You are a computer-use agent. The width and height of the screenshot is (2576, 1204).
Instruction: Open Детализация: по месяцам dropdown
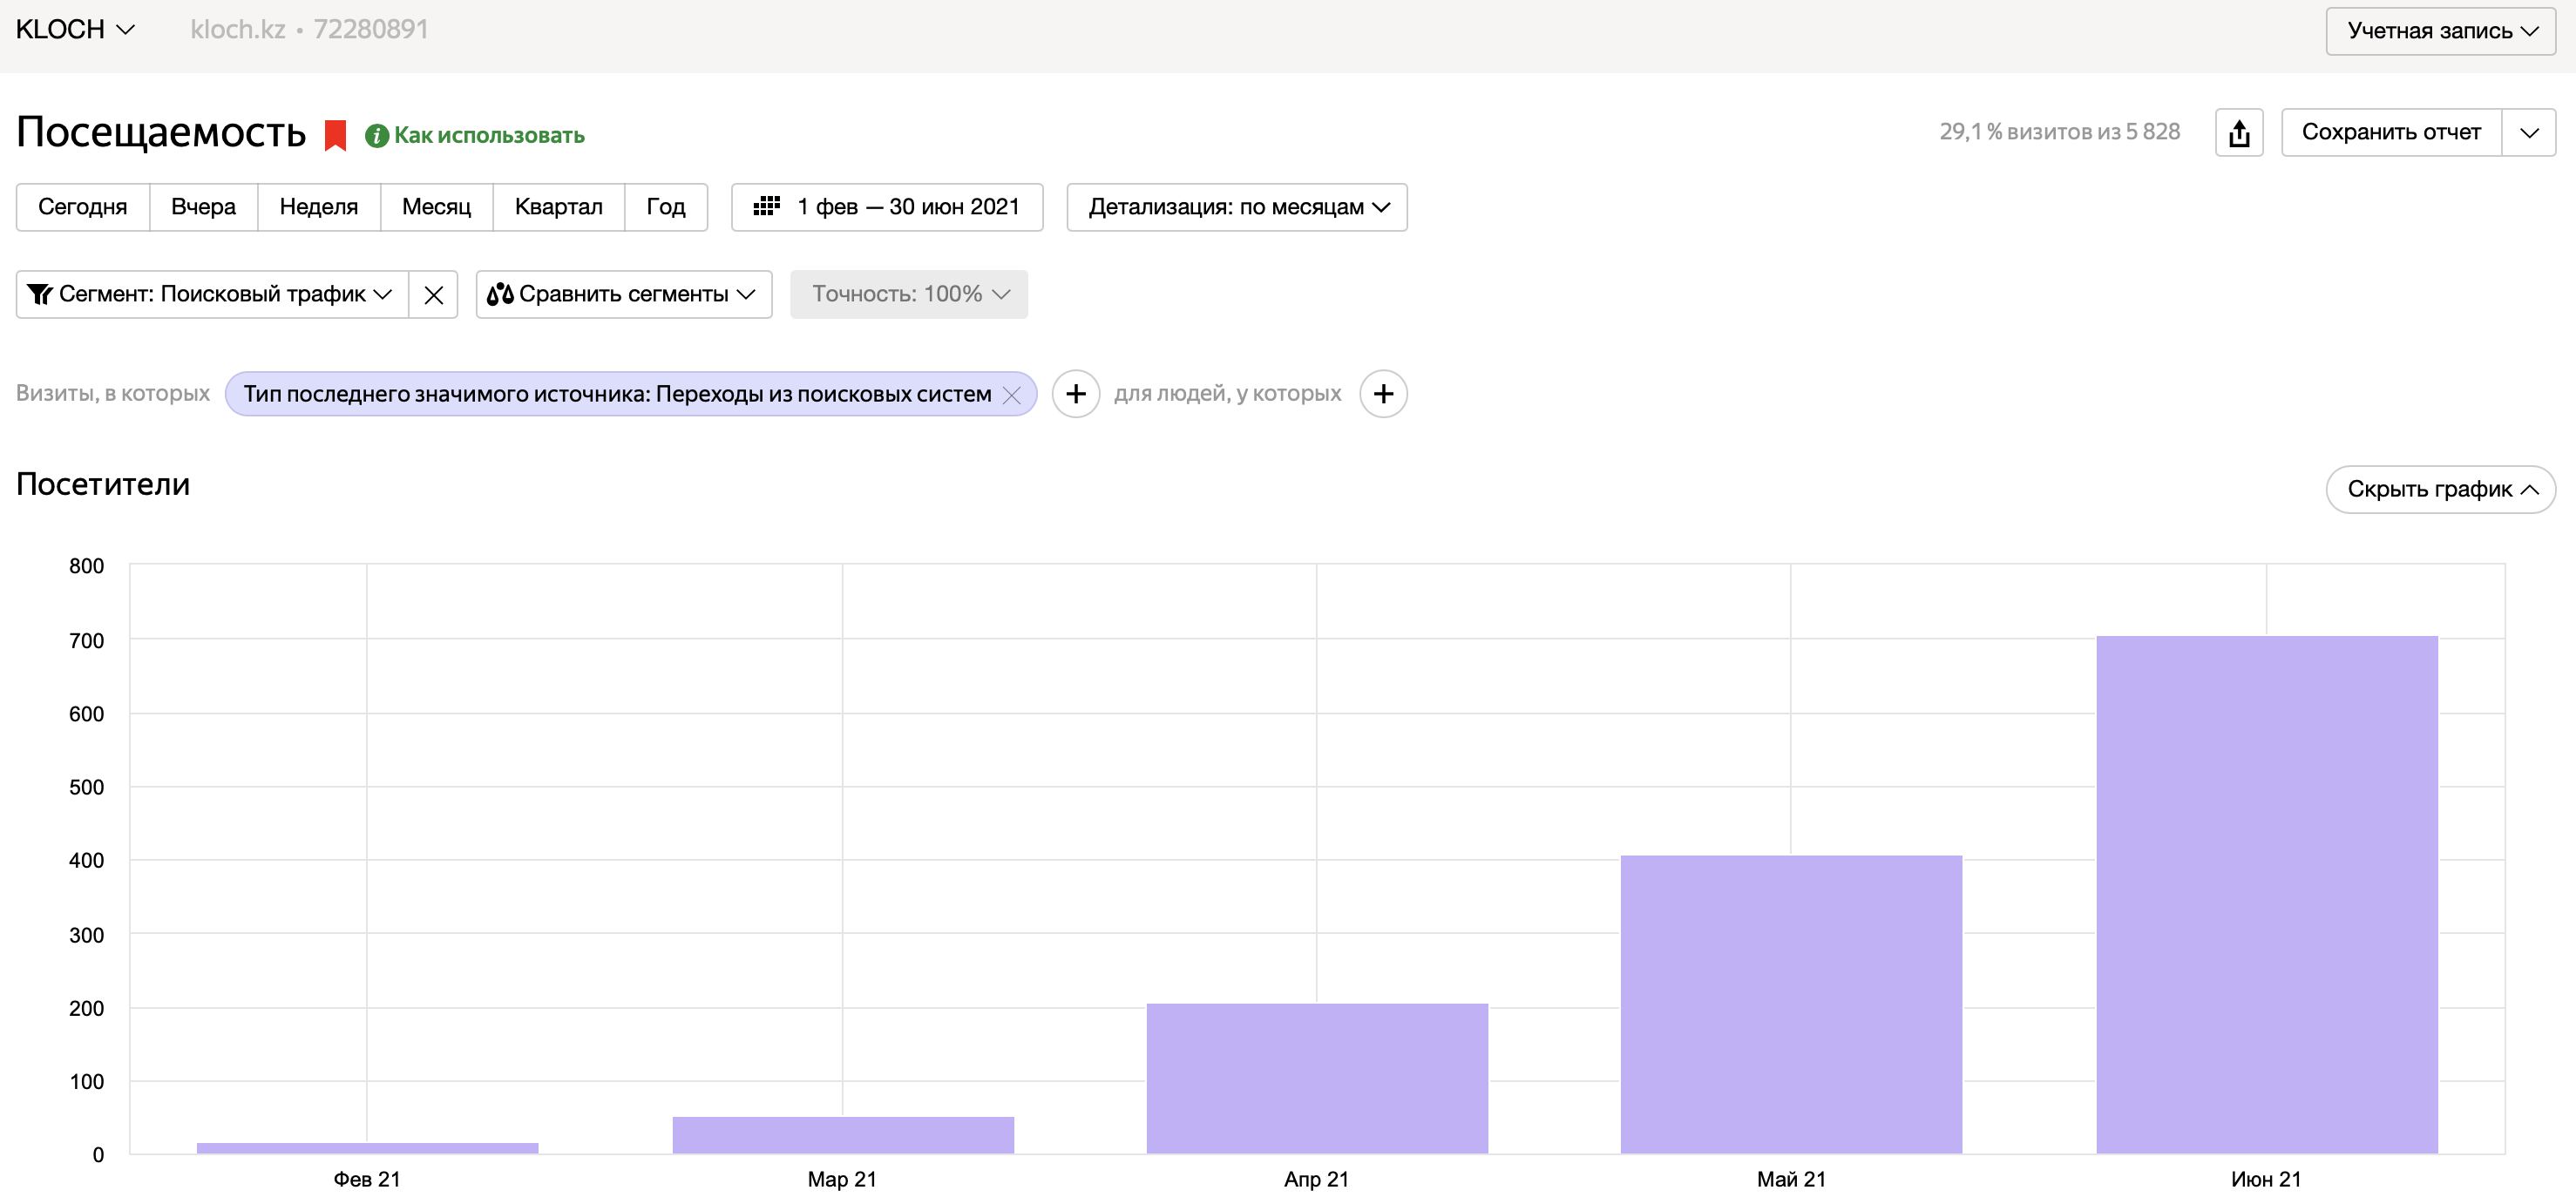1236,207
